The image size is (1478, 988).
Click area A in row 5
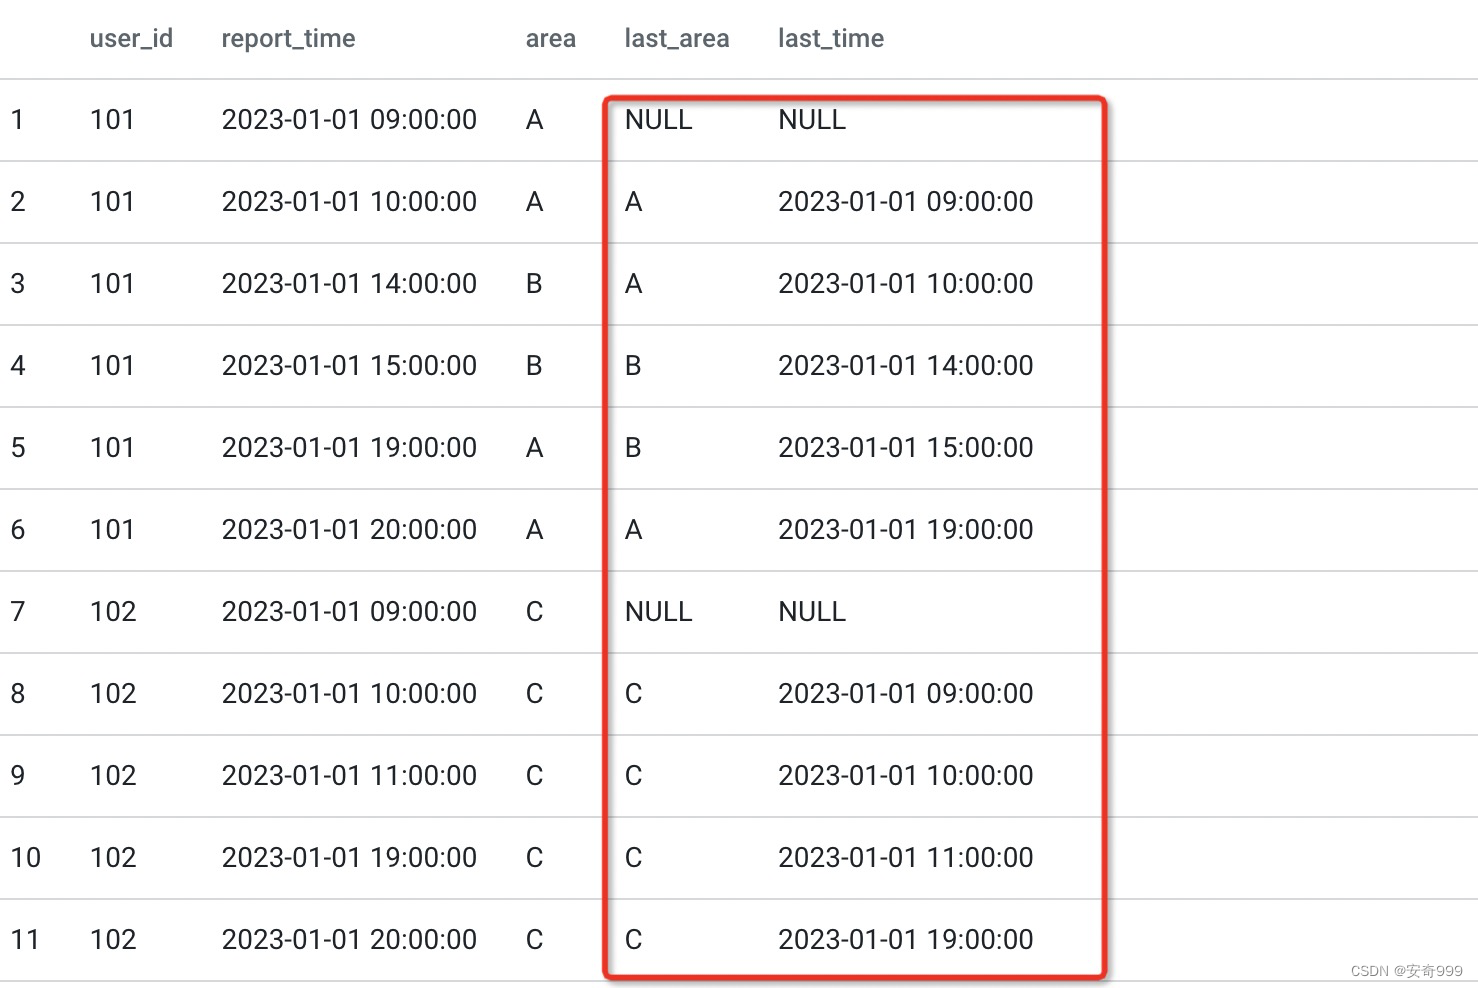pos(535,448)
